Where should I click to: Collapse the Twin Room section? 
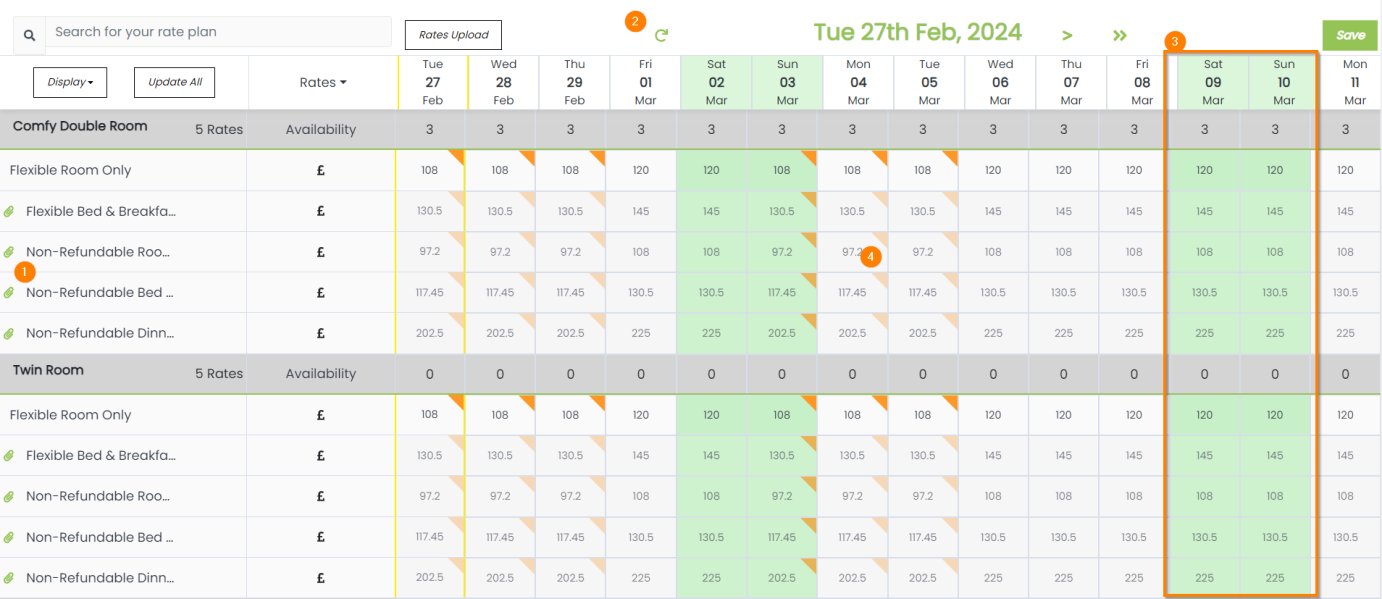tap(48, 371)
